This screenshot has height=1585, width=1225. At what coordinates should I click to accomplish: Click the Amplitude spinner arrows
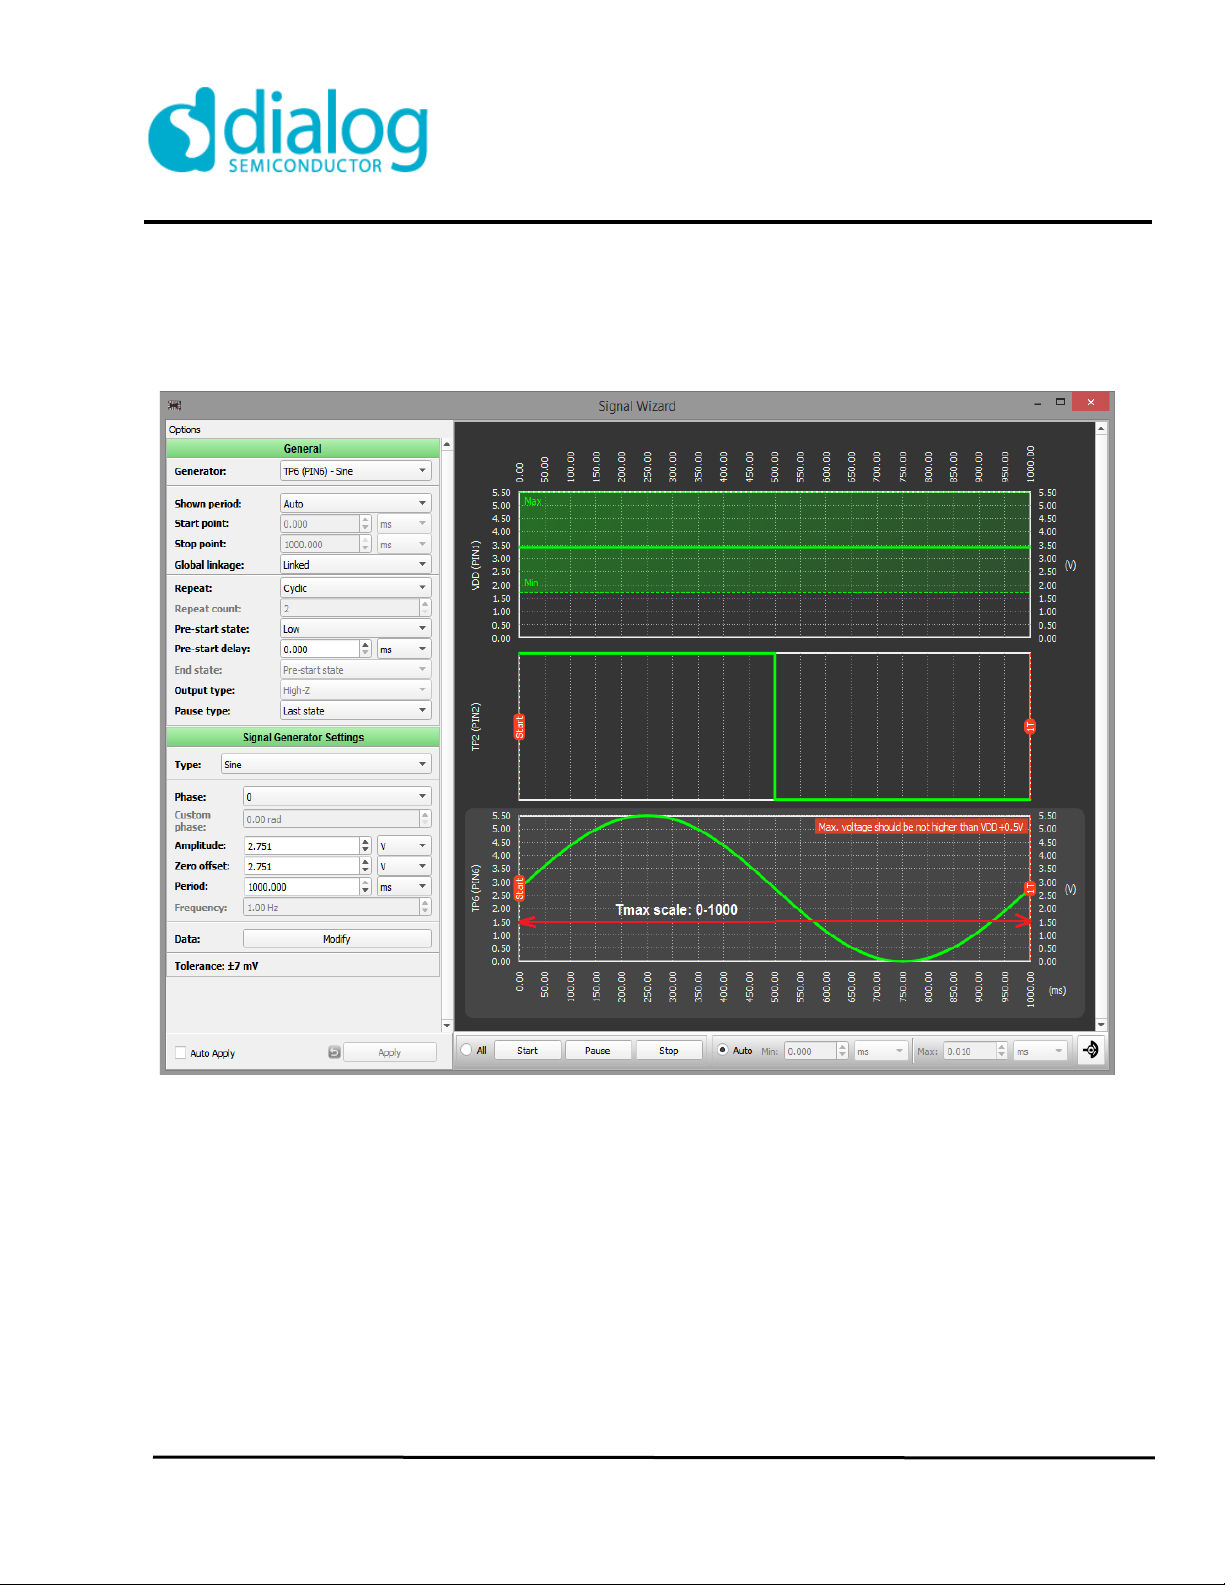pyautogui.click(x=365, y=846)
